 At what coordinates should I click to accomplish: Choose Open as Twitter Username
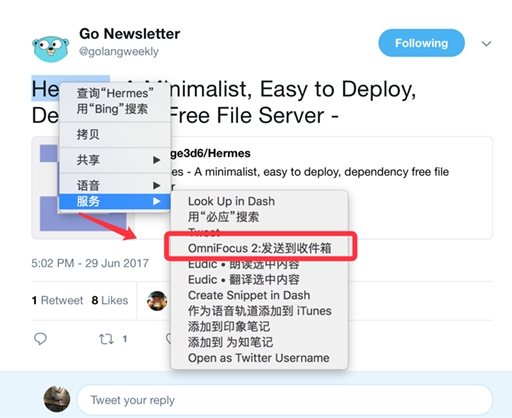point(260,358)
